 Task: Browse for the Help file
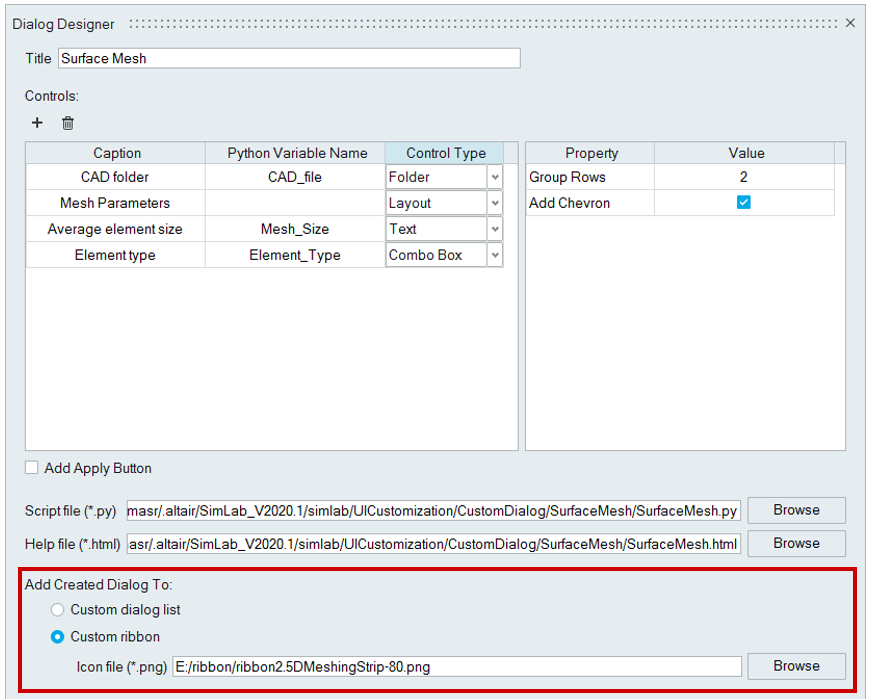point(796,543)
